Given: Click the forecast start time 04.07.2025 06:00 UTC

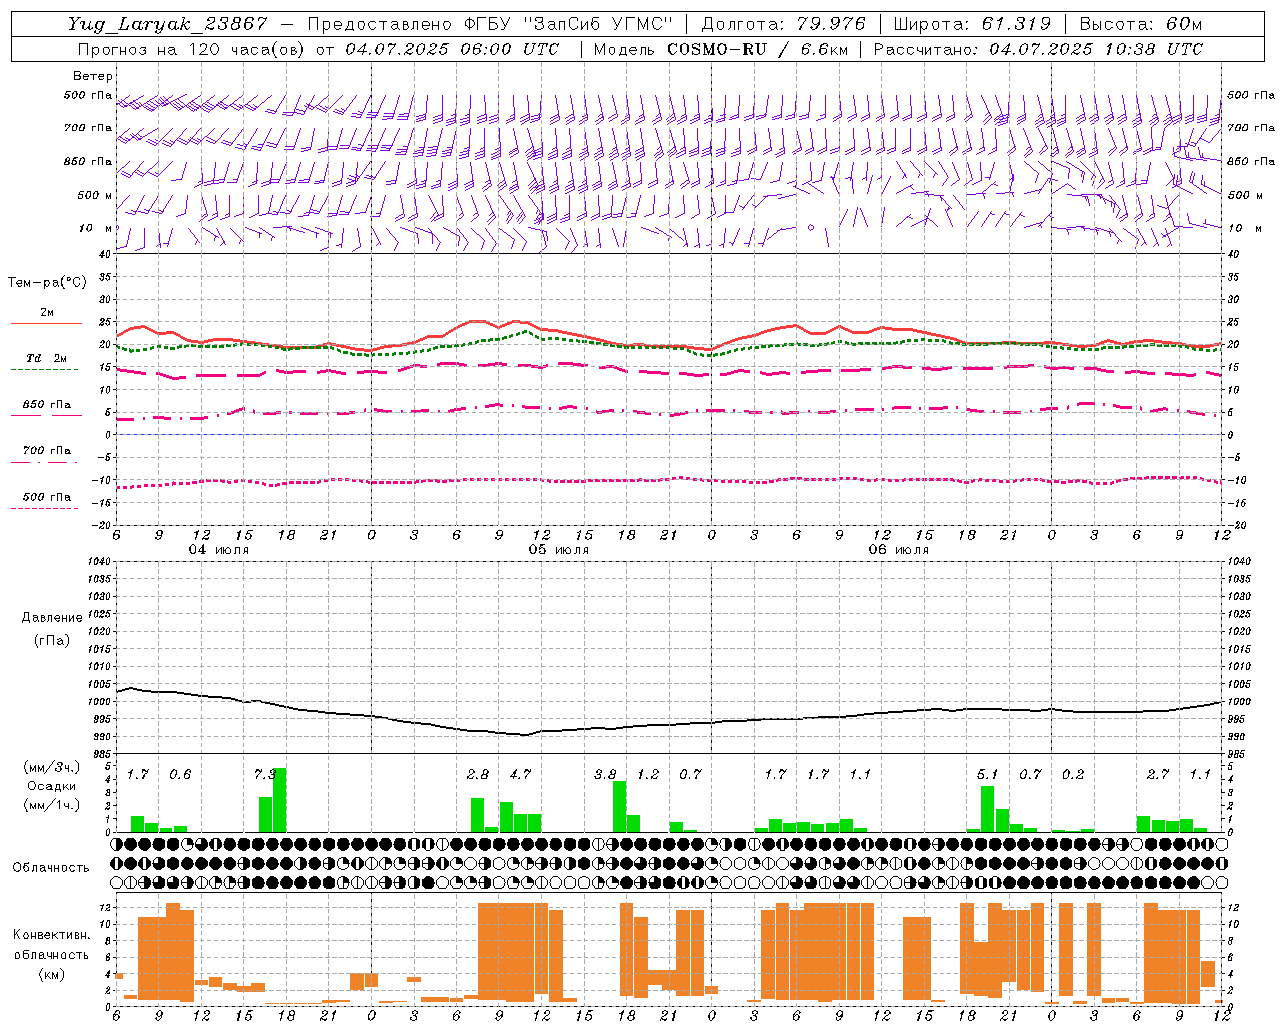Looking at the screenshot, I should pyautogui.click(x=452, y=49).
